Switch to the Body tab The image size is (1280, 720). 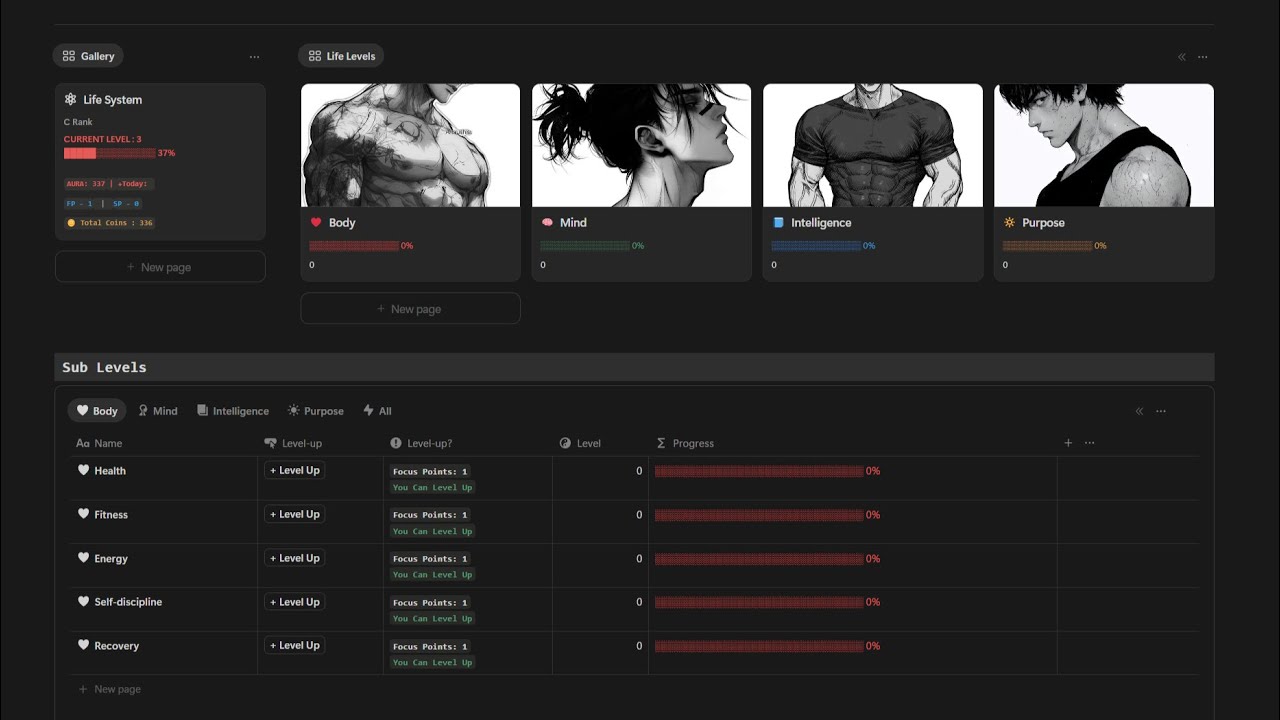[x=97, y=411]
